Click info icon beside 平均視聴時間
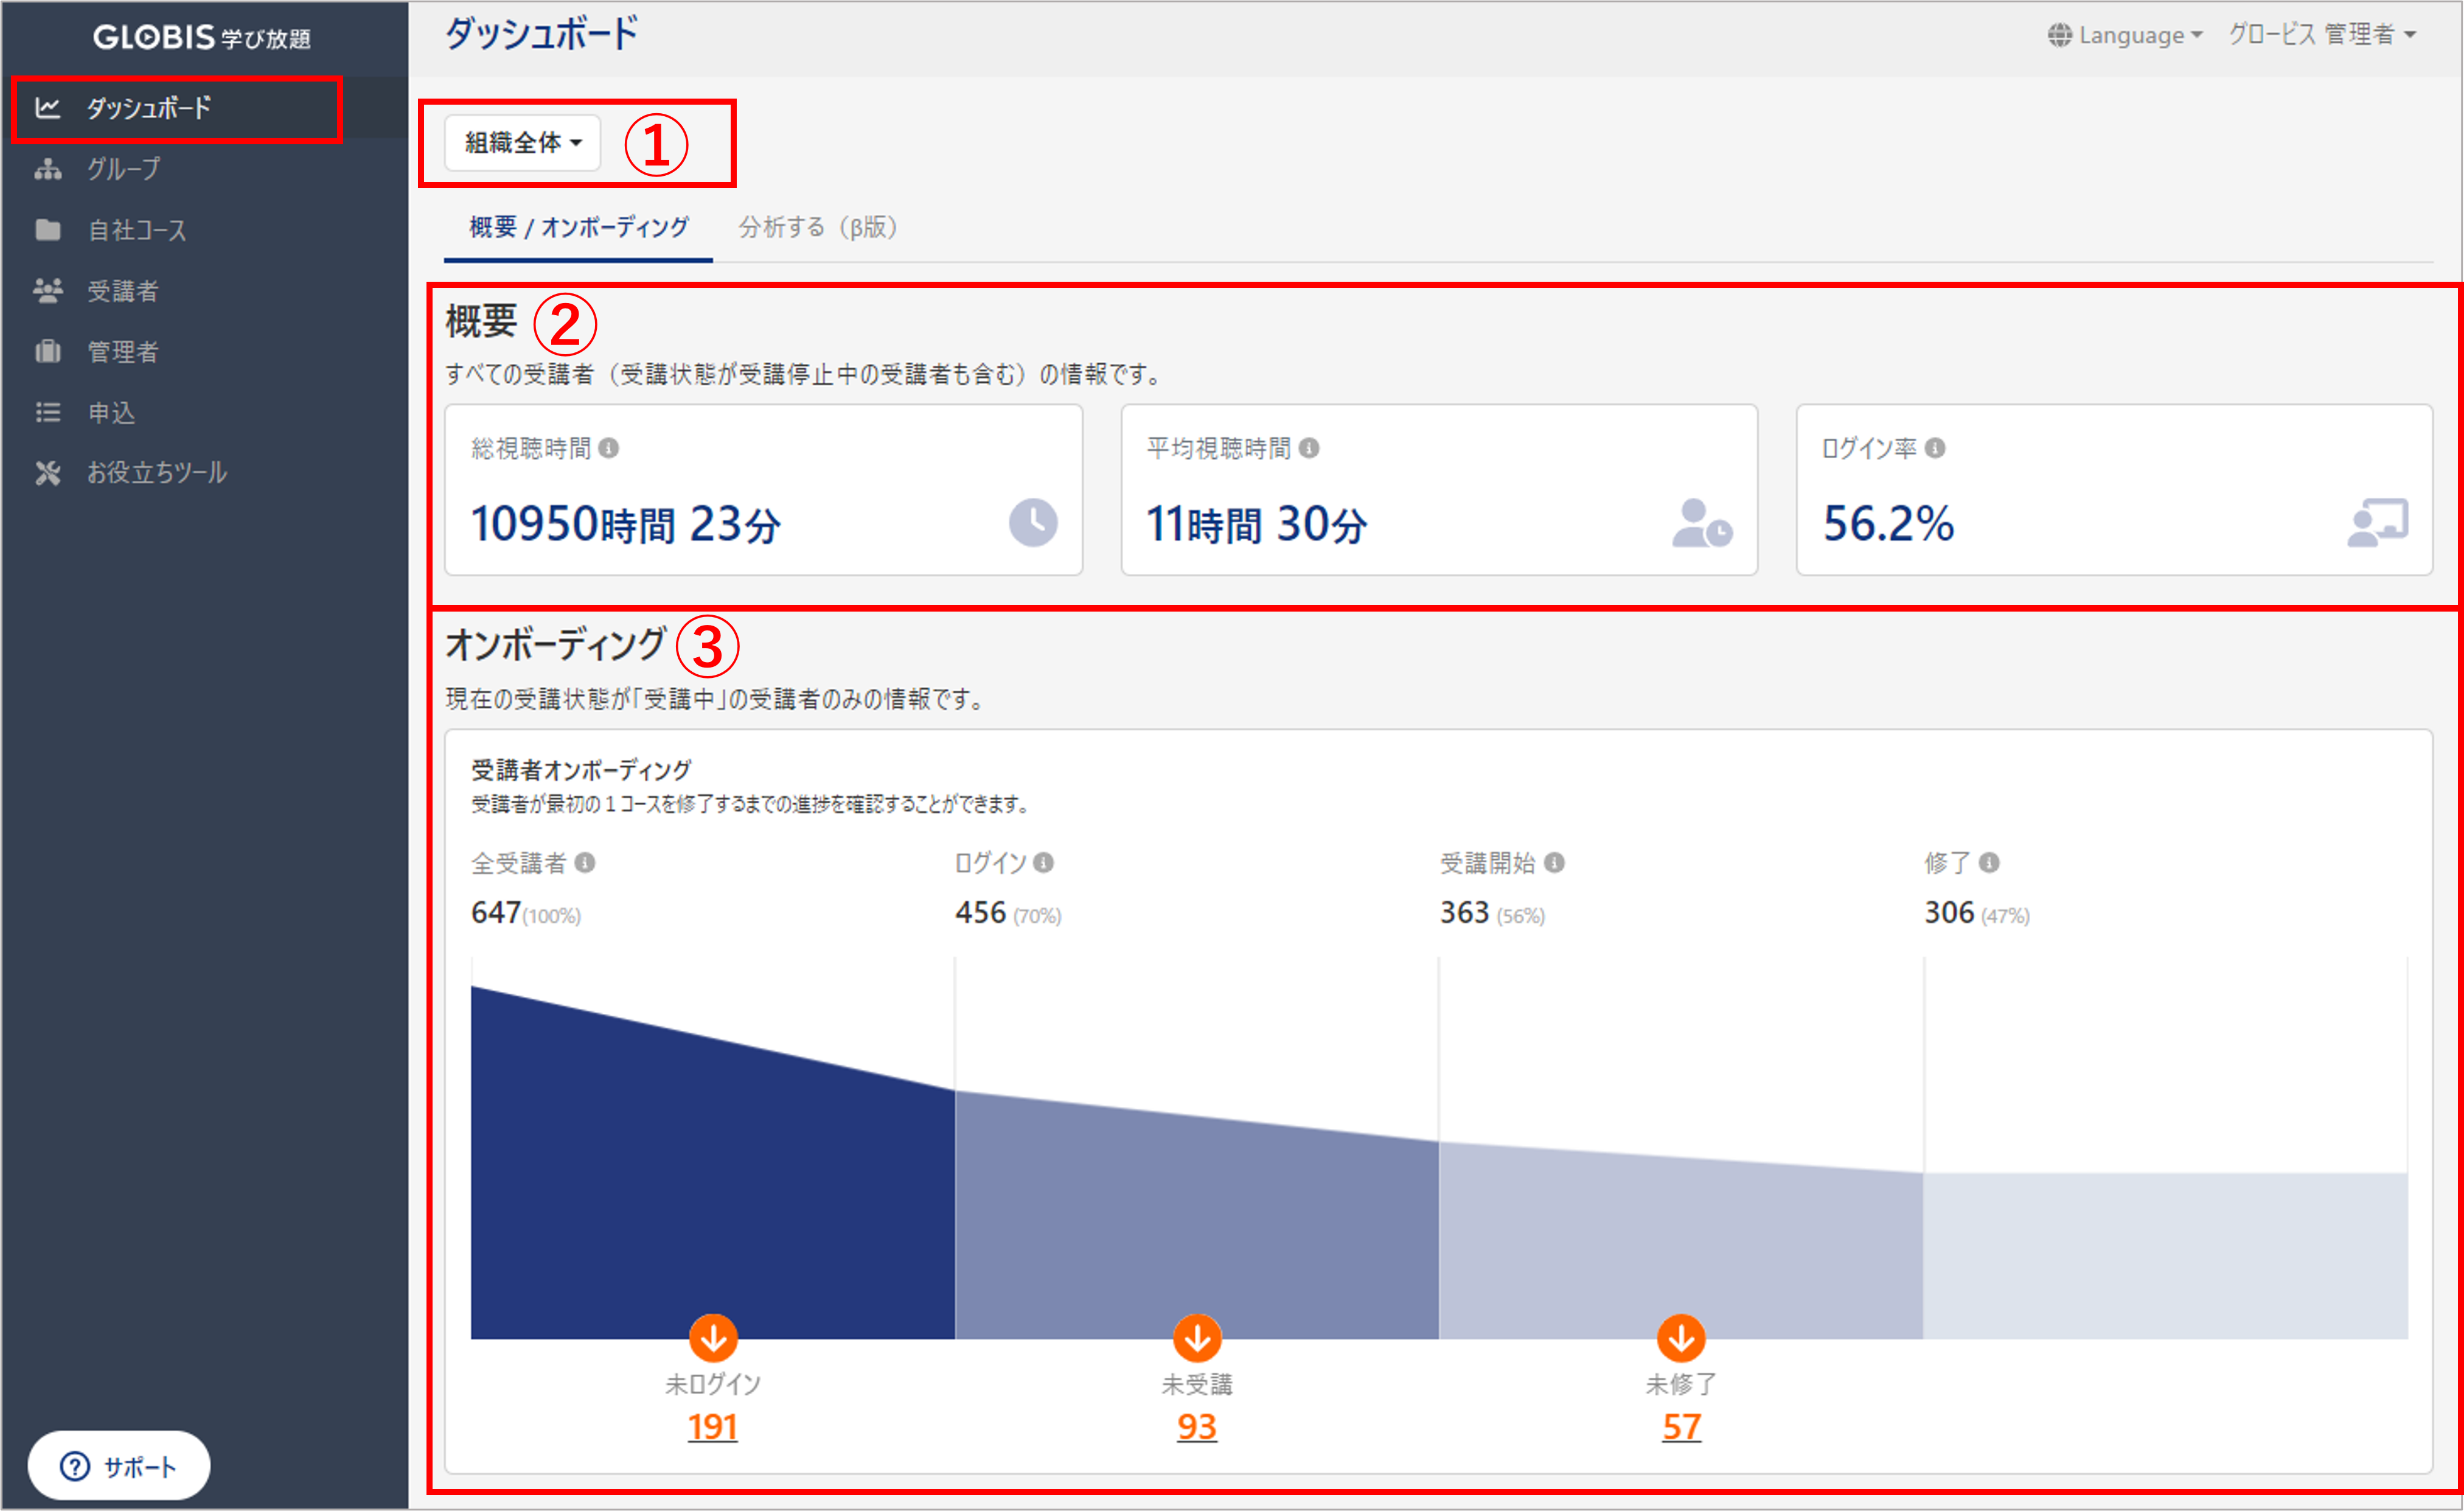 1308,448
